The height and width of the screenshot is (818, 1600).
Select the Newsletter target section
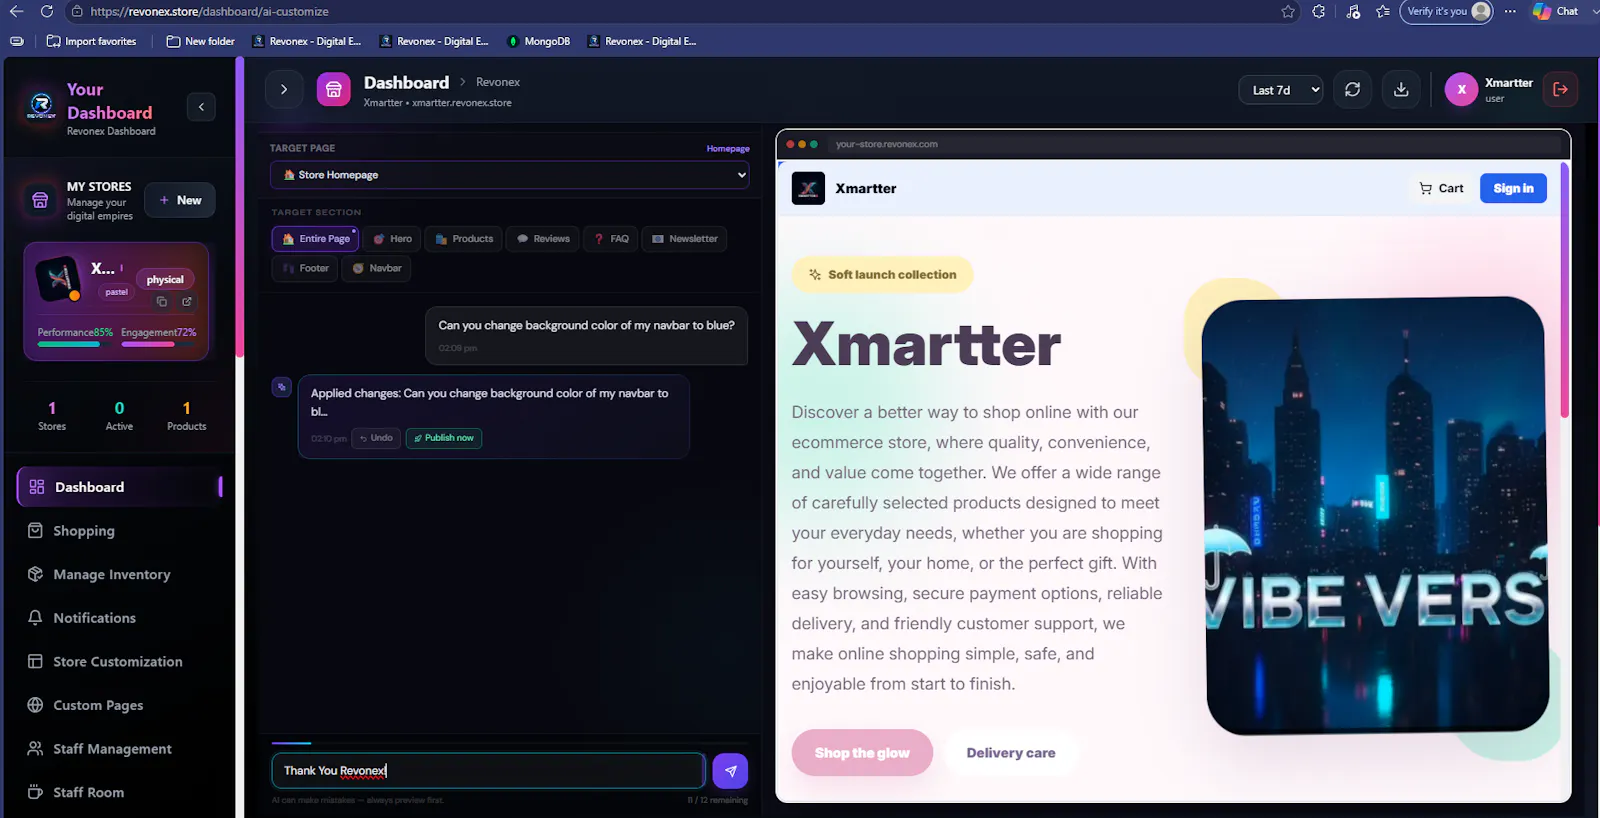685,239
